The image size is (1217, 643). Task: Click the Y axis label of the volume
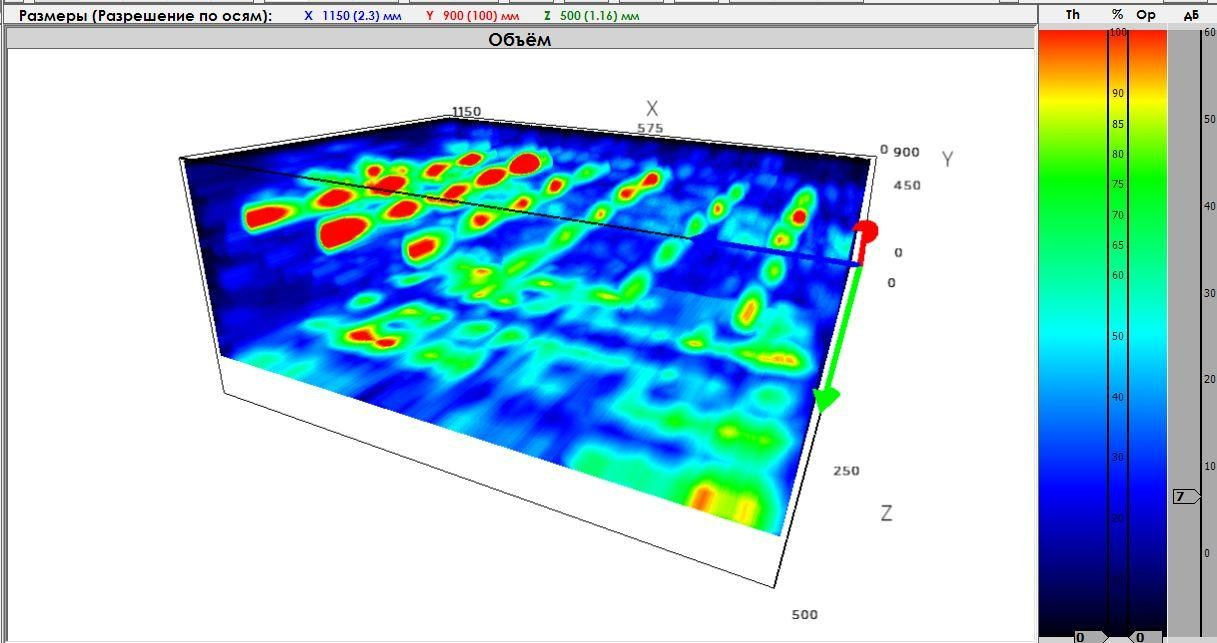[x=947, y=159]
